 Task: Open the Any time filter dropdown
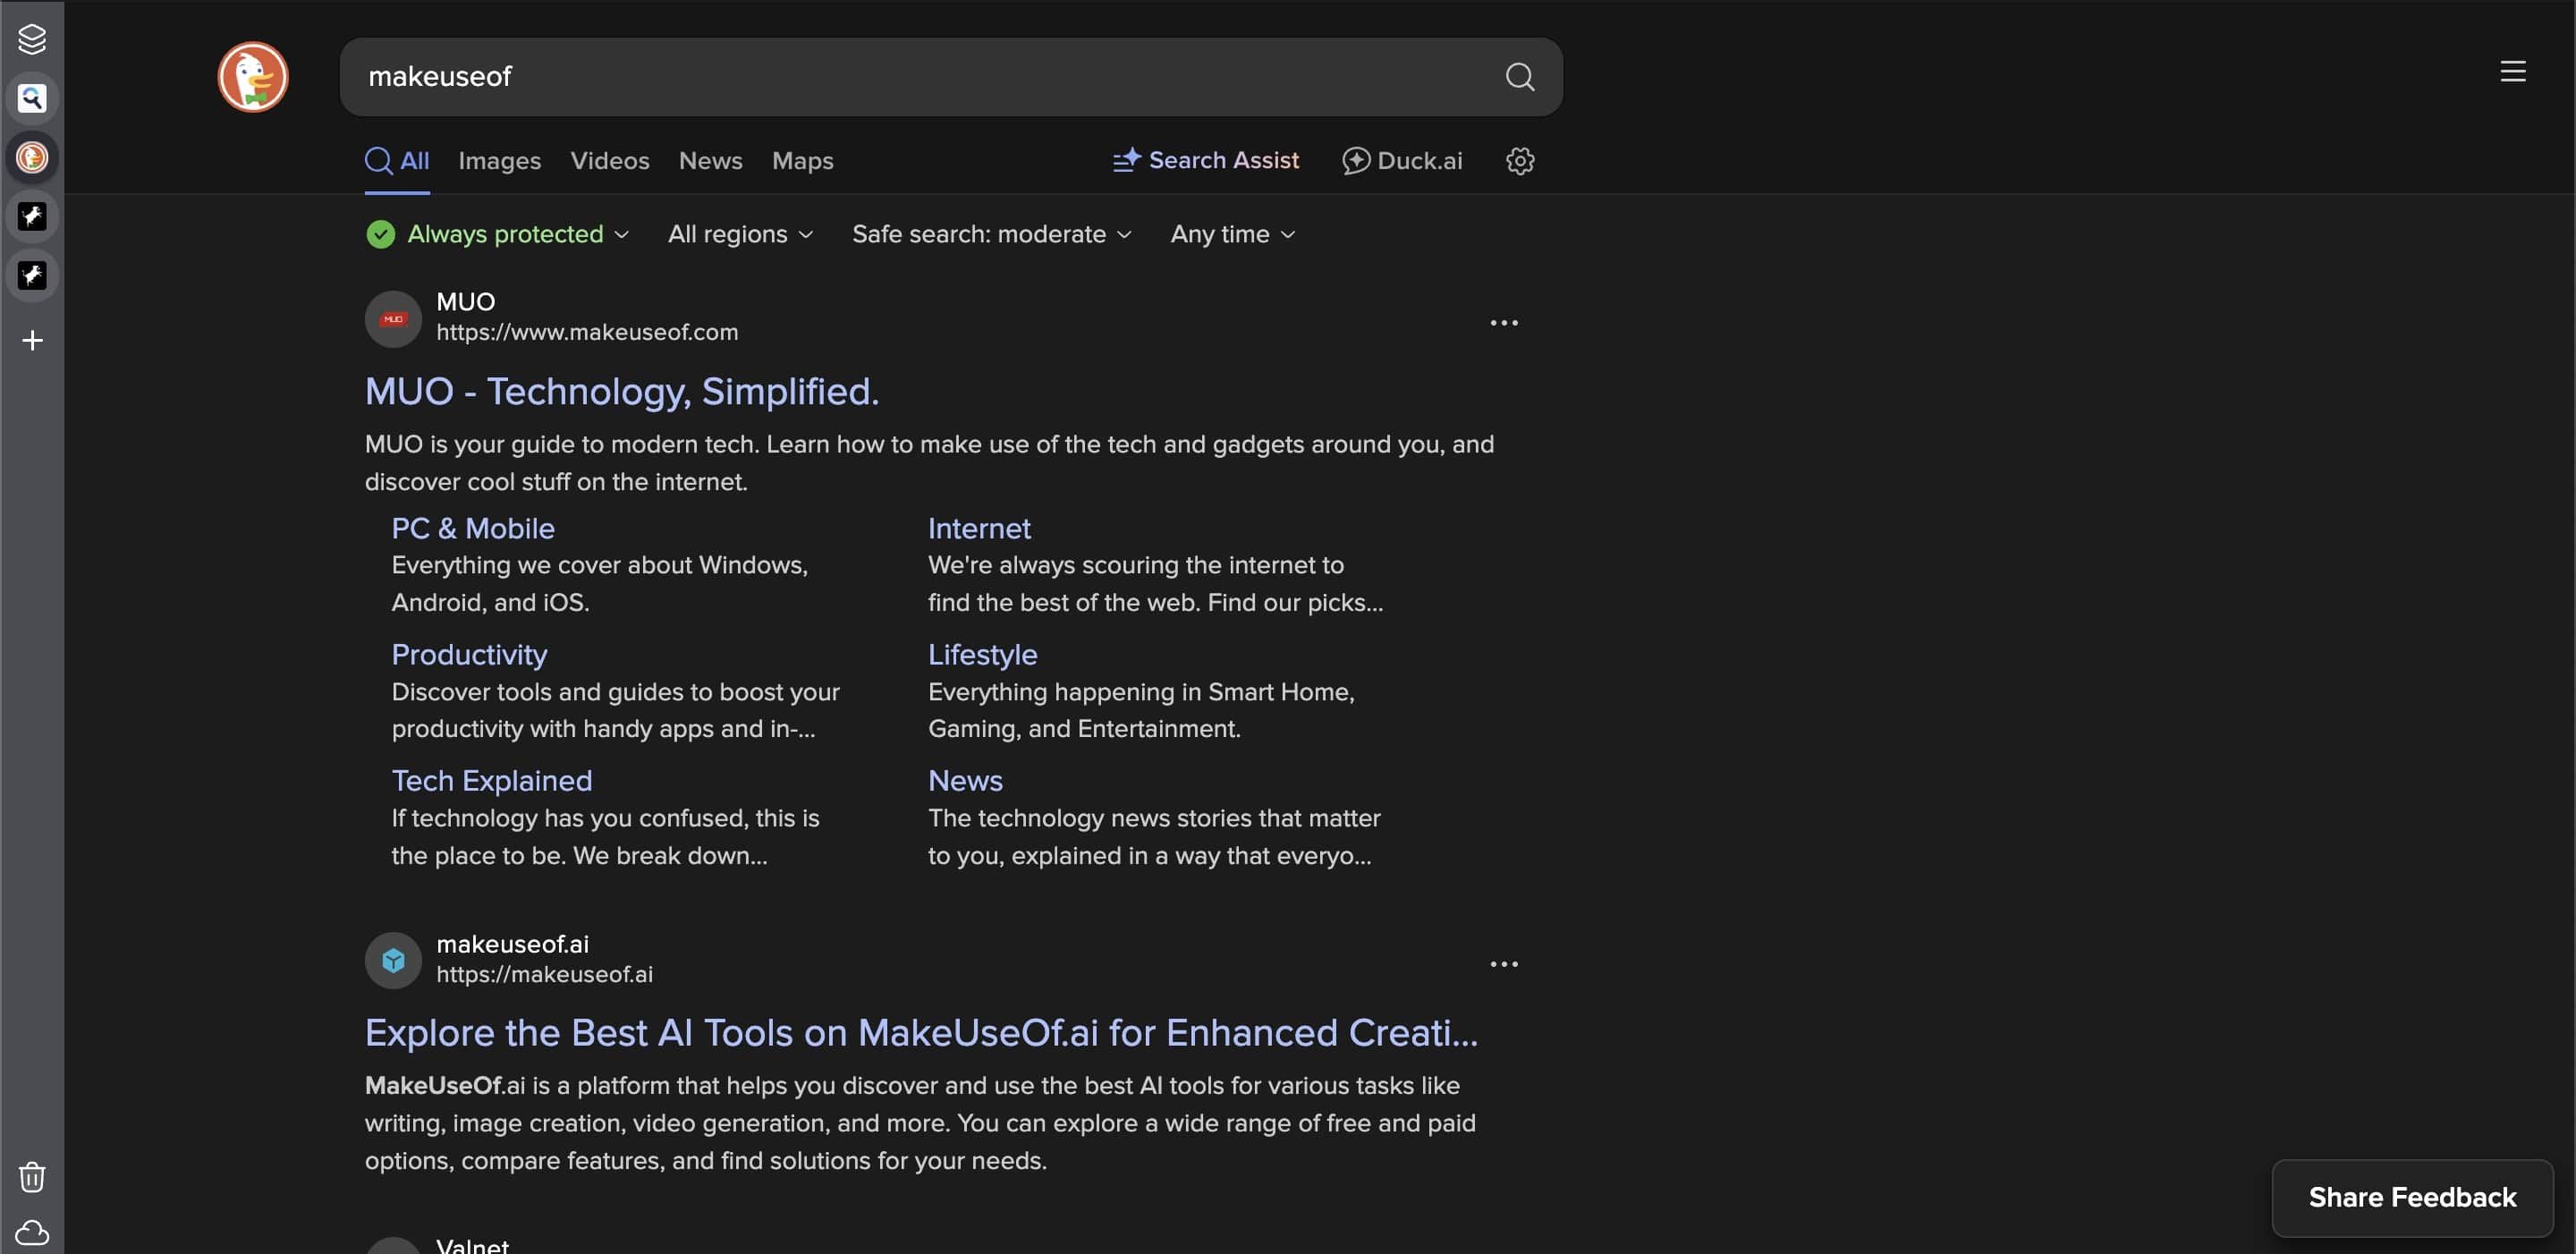point(1232,234)
